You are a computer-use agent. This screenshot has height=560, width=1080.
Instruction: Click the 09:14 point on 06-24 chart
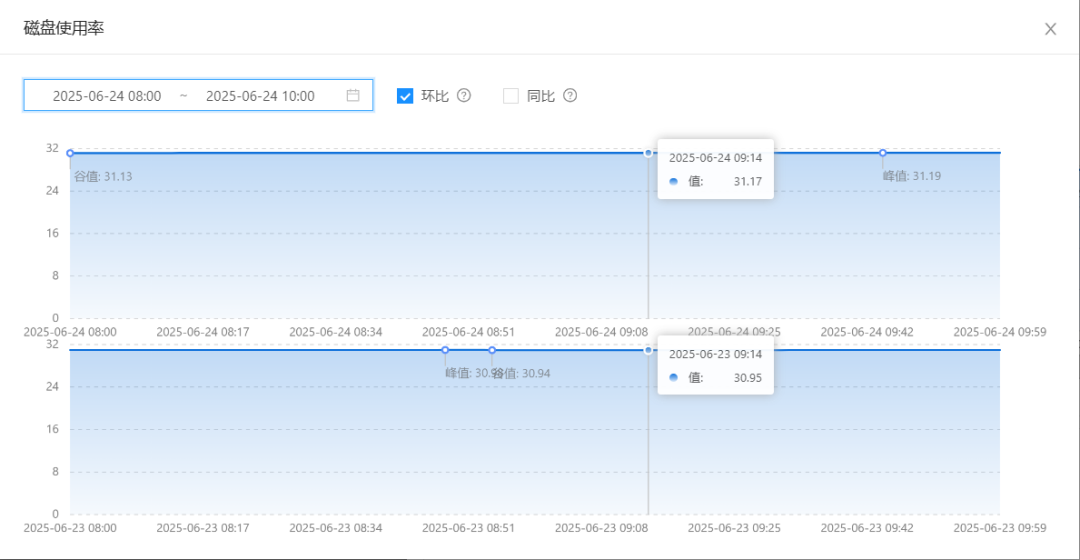pos(648,153)
